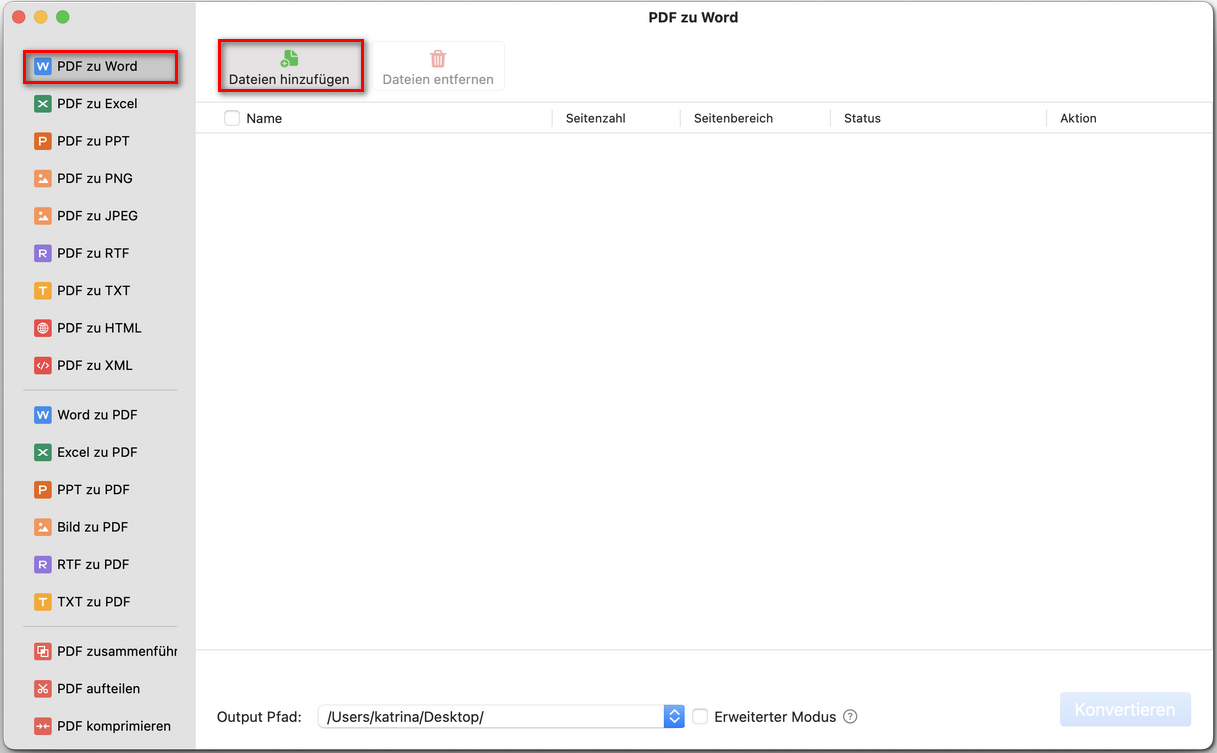Open the Output Pfad dropdown
The height and width of the screenshot is (753, 1217).
click(674, 716)
